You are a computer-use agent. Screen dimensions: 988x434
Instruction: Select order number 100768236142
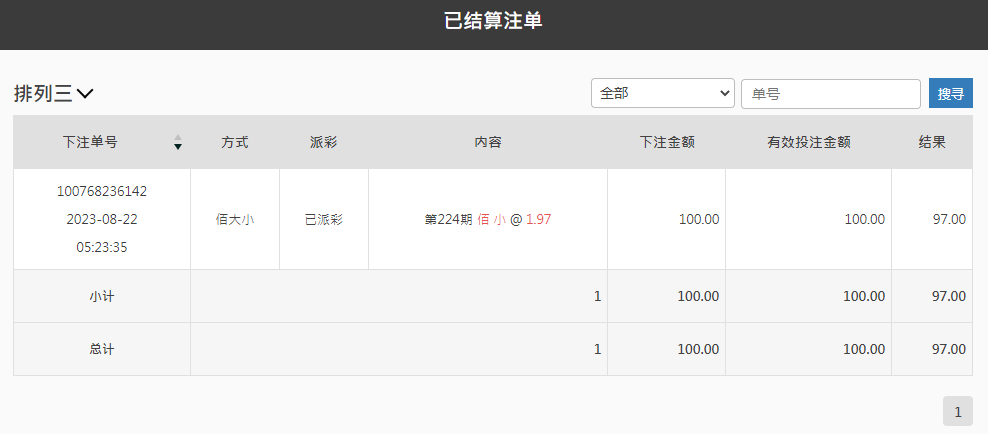click(x=102, y=191)
